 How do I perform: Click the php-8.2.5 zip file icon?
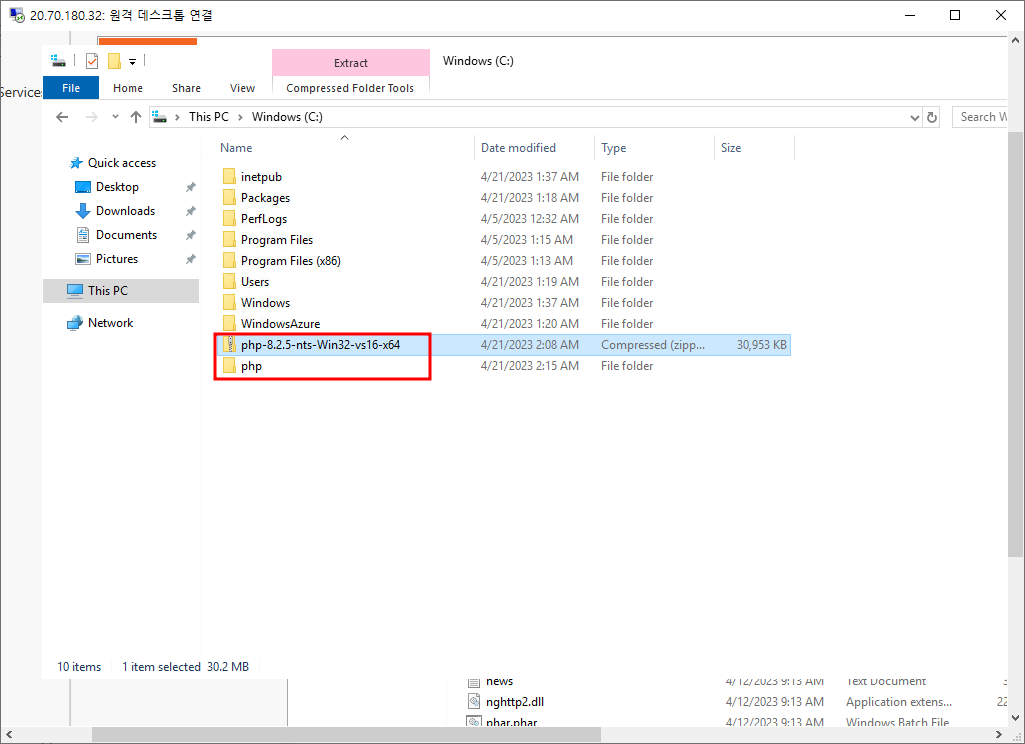[229, 345]
